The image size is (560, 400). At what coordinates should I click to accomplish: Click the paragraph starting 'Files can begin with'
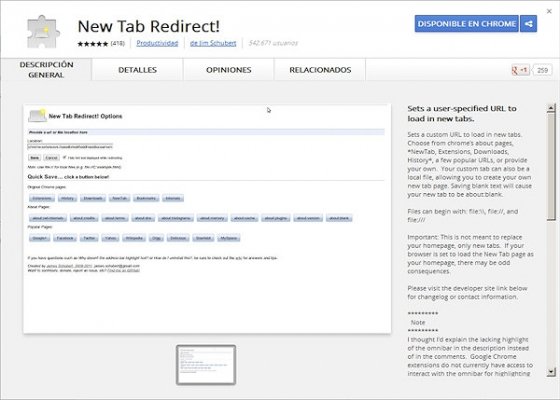(463, 216)
